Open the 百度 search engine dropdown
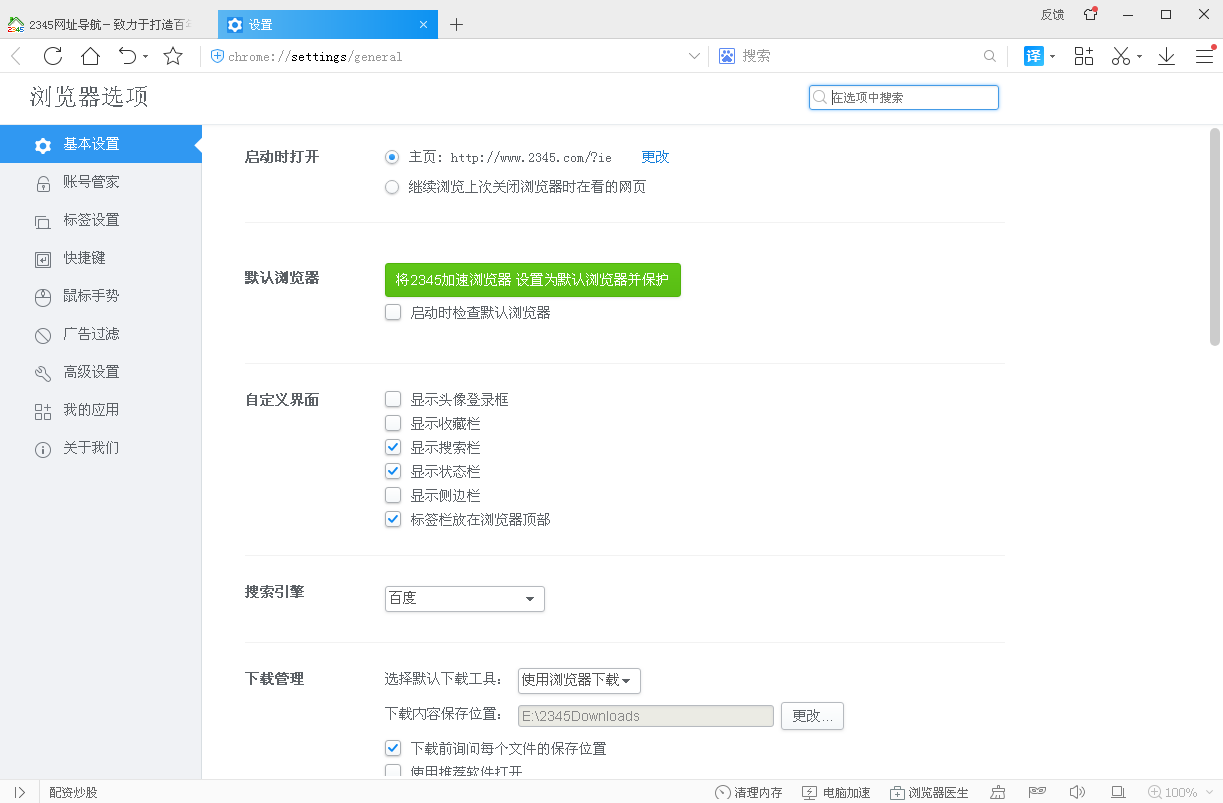This screenshot has width=1223, height=803. click(x=464, y=599)
